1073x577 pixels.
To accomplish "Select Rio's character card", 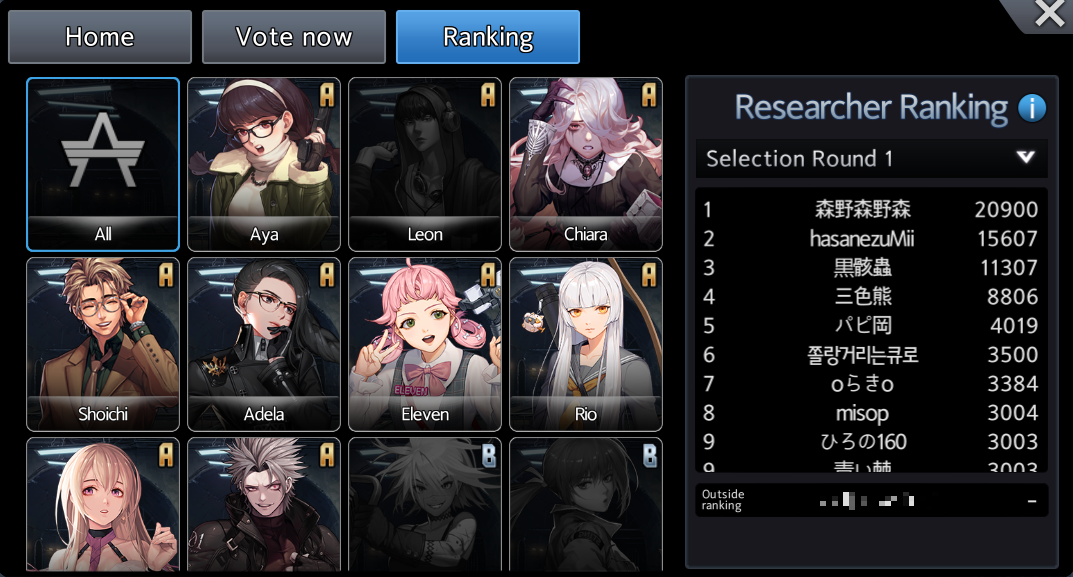I will click(x=586, y=344).
